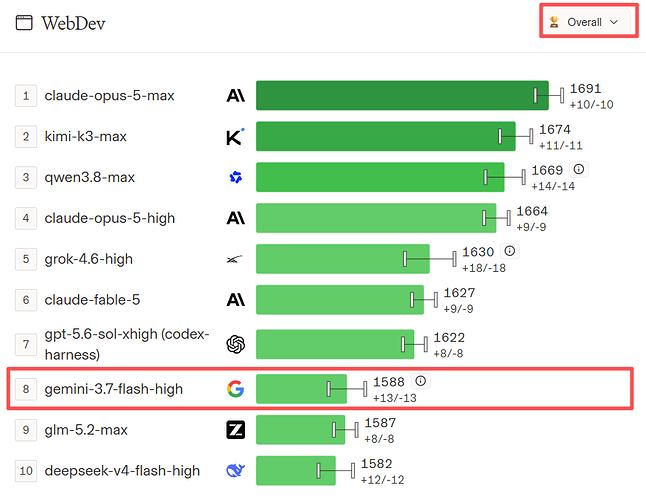Image resolution: width=646 pixels, height=500 pixels.
Task: Open the qwen3.8-max model entry
Action: click(89, 177)
